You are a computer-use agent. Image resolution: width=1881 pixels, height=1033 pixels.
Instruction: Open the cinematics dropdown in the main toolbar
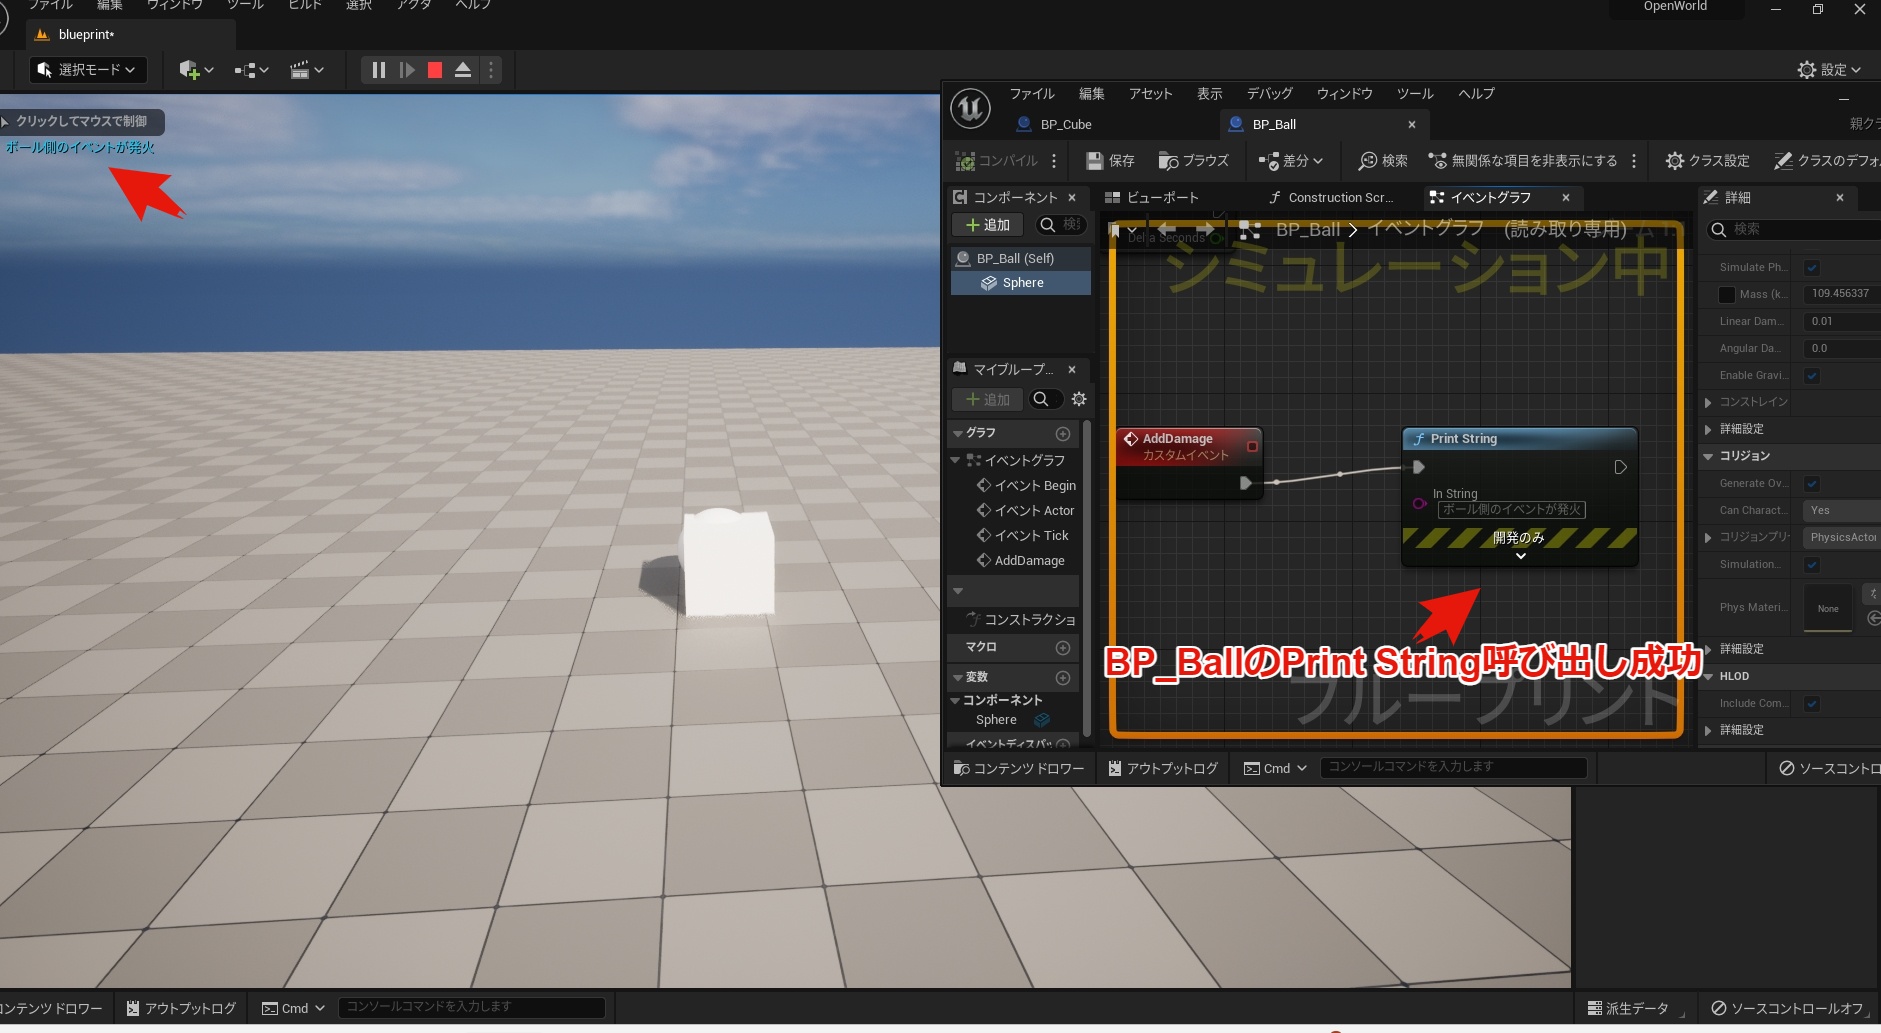click(x=307, y=70)
